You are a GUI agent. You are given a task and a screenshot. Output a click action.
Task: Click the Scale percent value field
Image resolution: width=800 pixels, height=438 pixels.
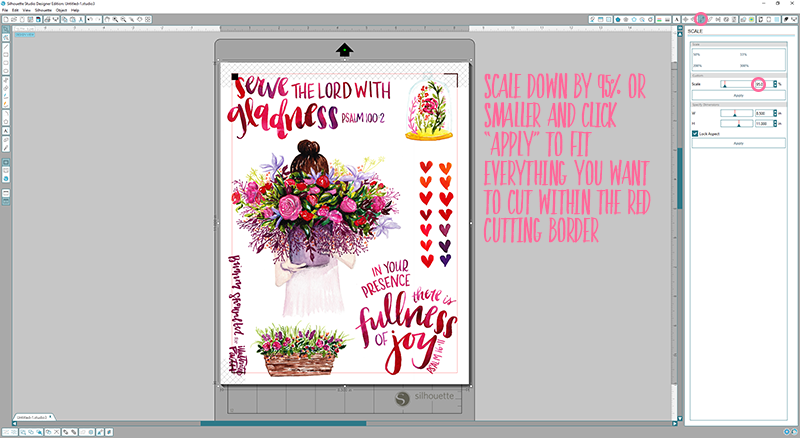[763, 84]
